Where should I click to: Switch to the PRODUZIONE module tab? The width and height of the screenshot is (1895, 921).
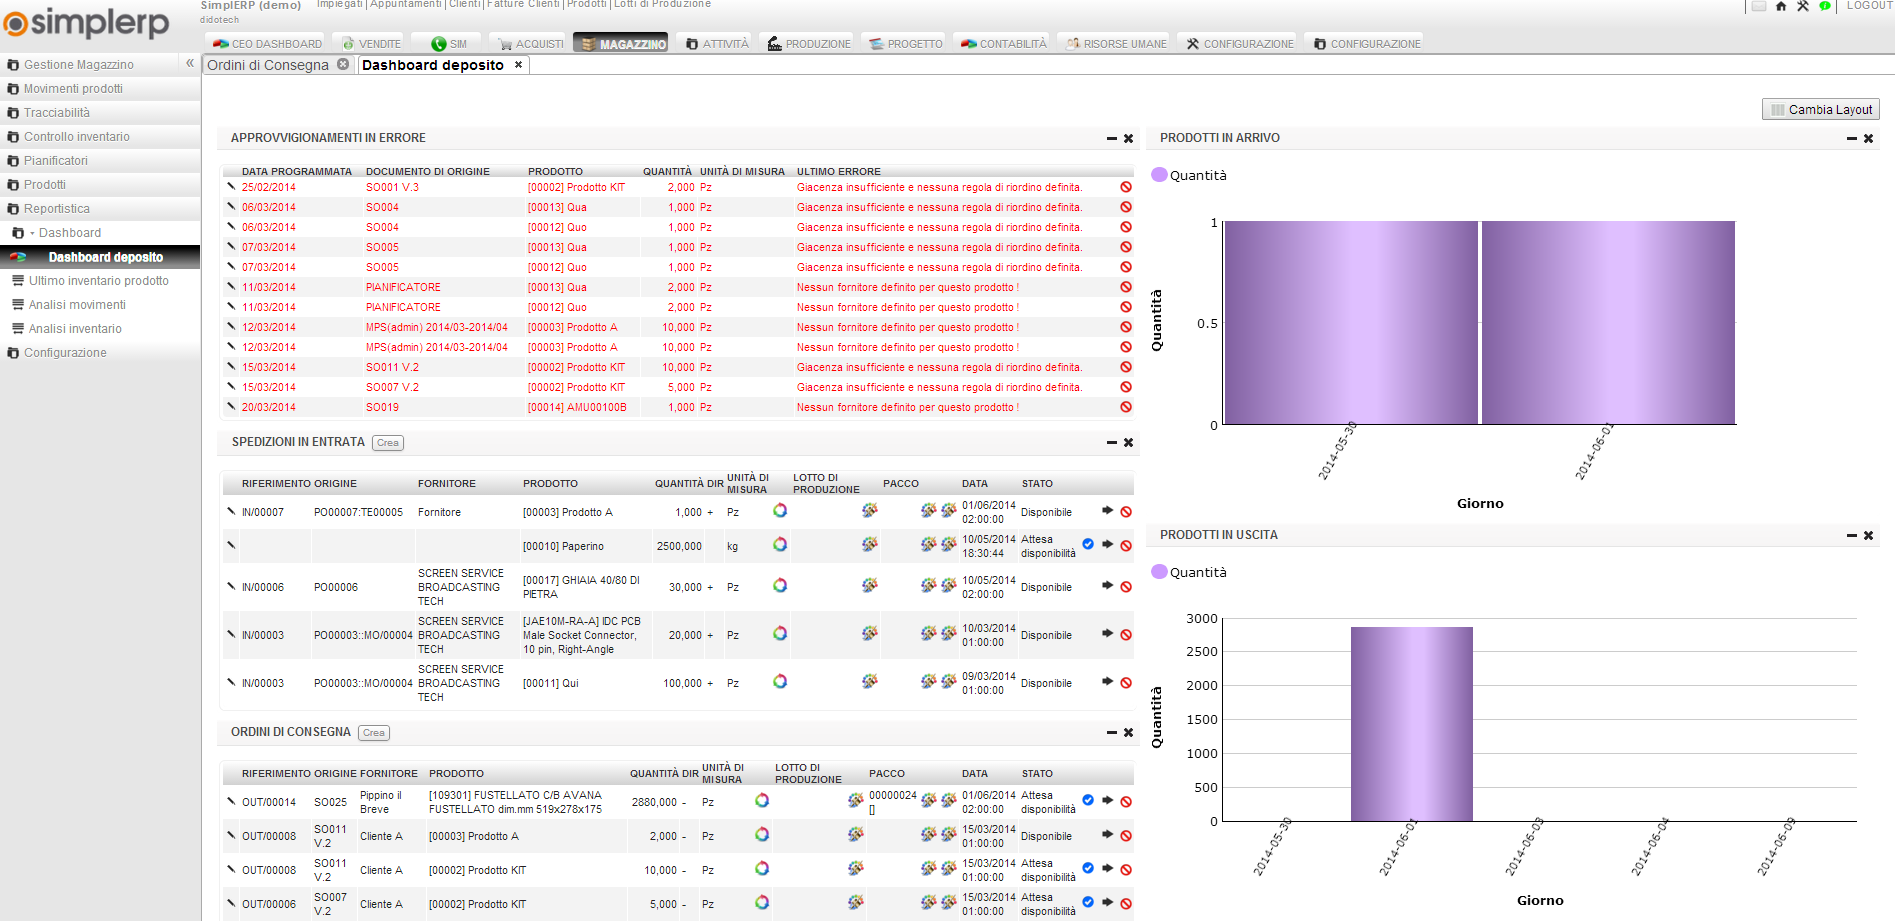pyautogui.click(x=809, y=43)
